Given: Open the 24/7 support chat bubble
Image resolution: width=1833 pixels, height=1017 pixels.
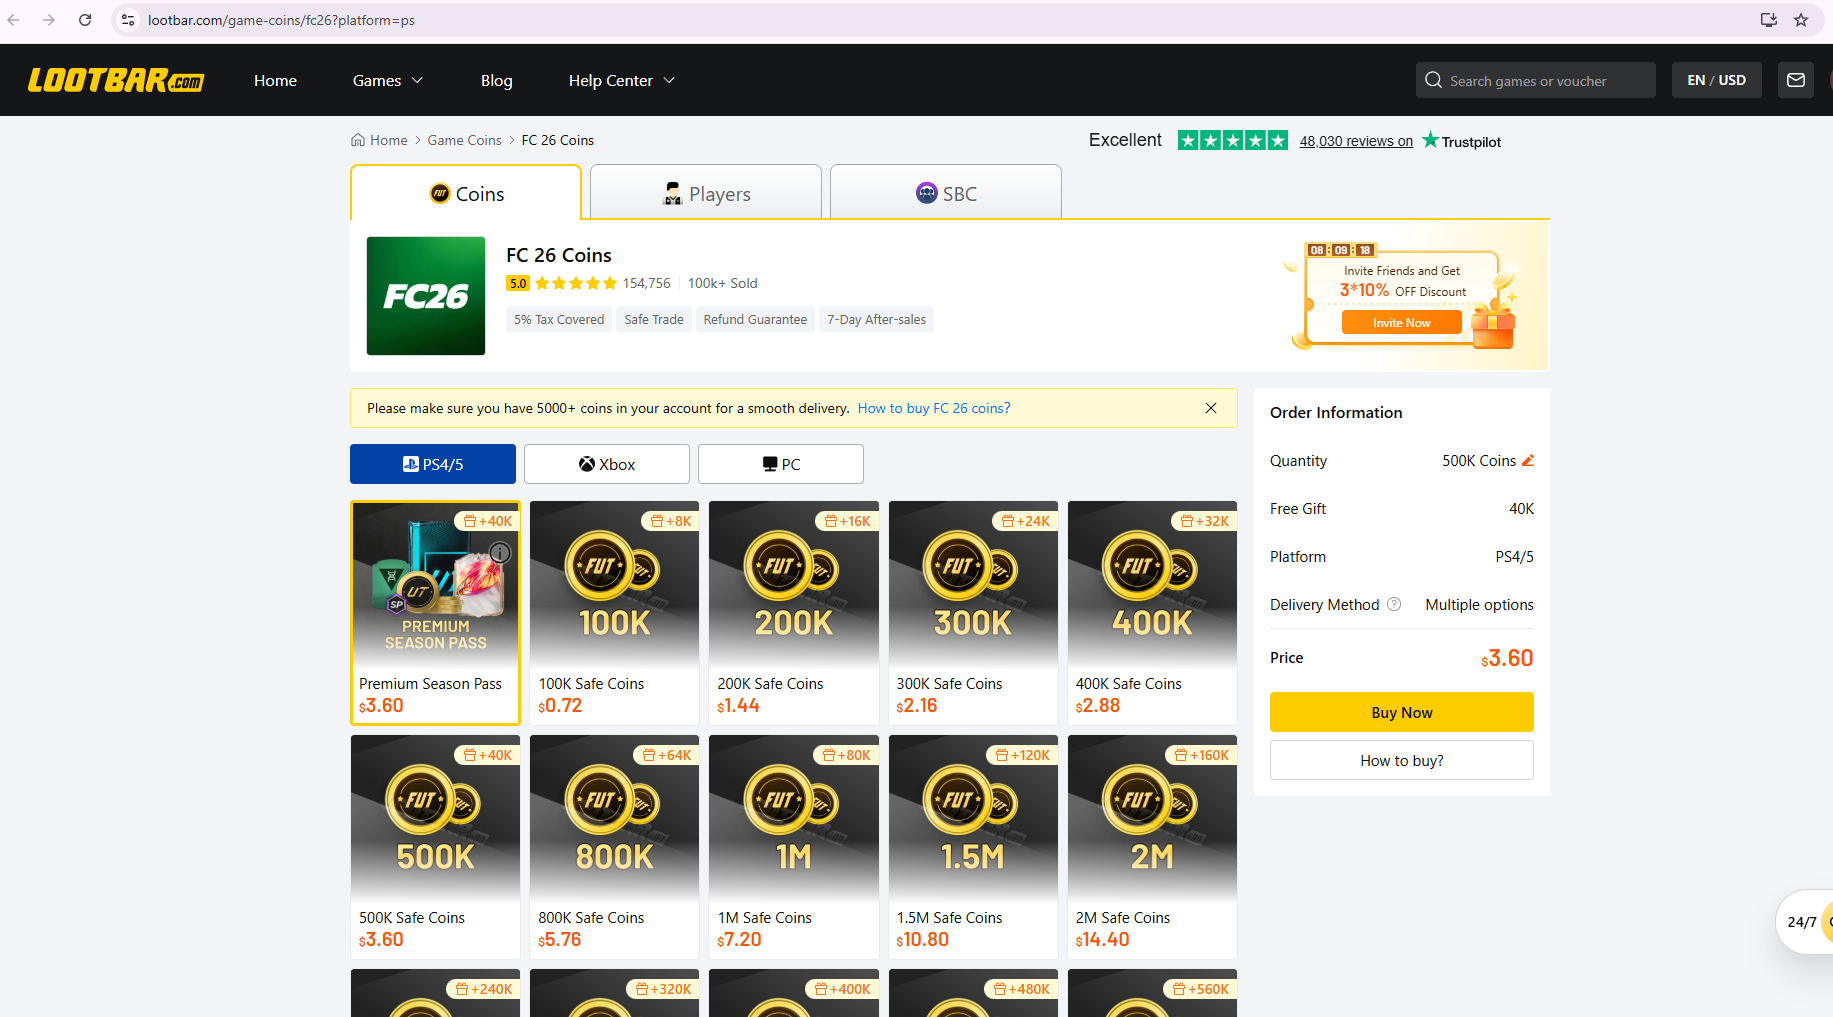Looking at the screenshot, I should pos(1805,922).
